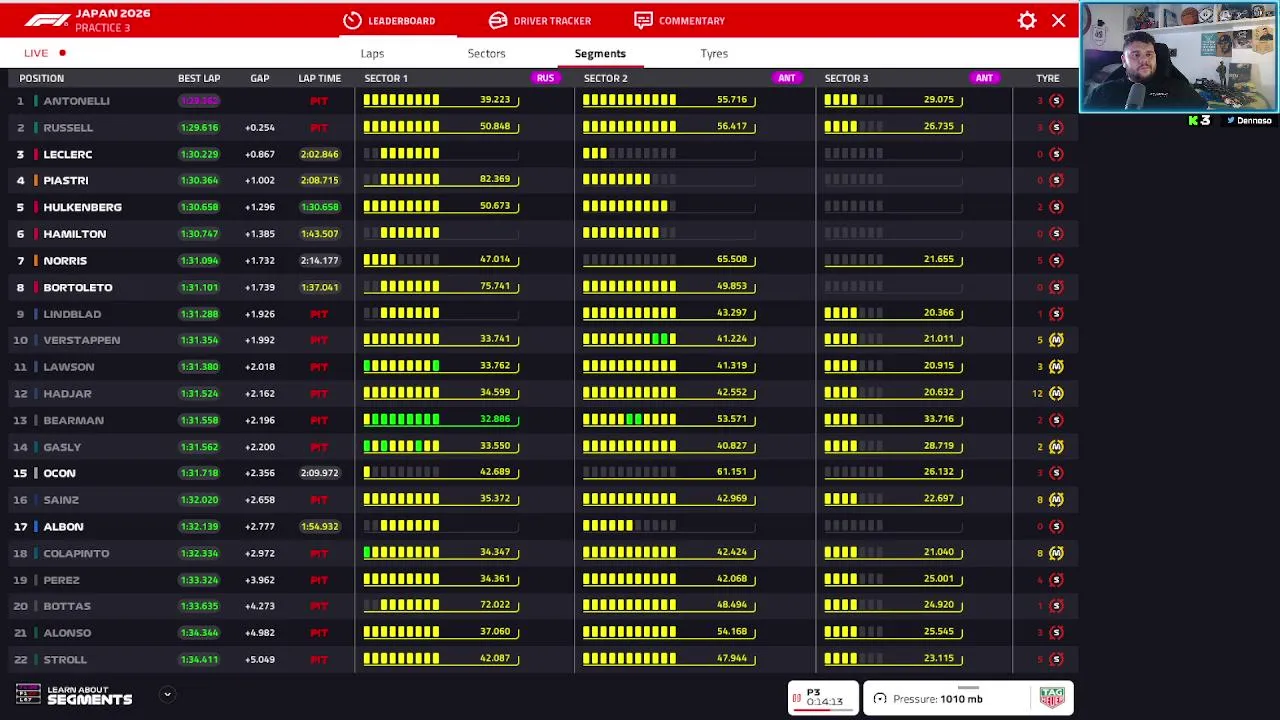Image resolution: width=1280 pixels, height=720 pixels.
Task: Click Leclerc's soft tyre icon
Action: pyautogui.click(x=1056, y=154)
